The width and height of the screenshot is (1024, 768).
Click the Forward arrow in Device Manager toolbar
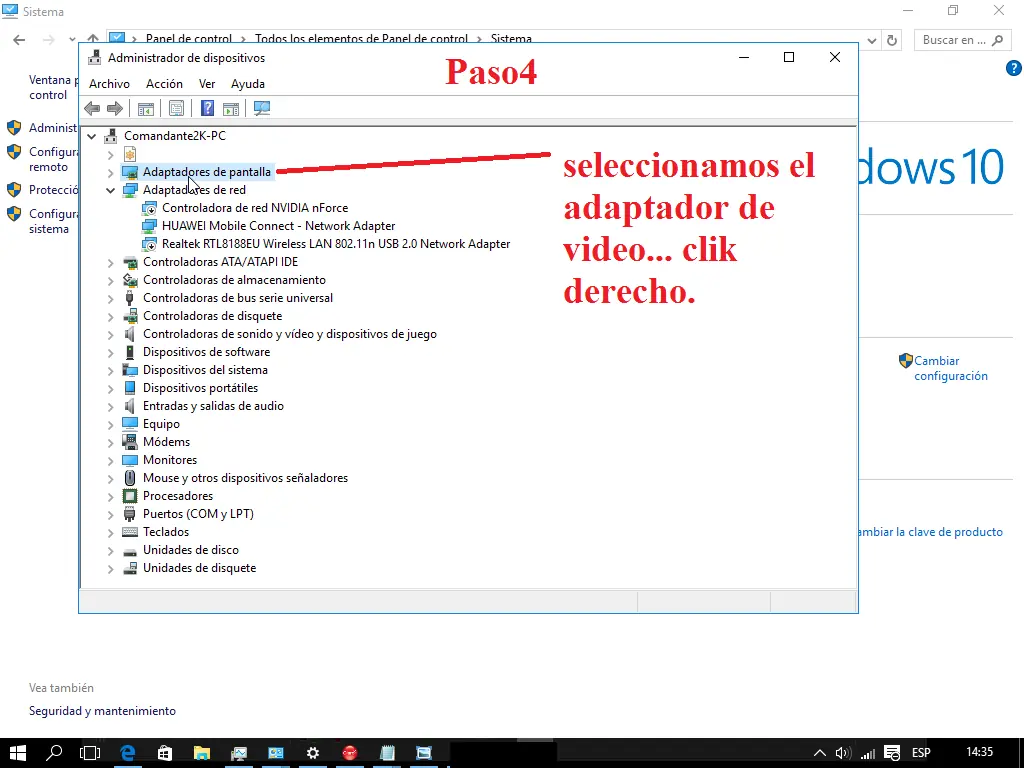pos(114,108)
